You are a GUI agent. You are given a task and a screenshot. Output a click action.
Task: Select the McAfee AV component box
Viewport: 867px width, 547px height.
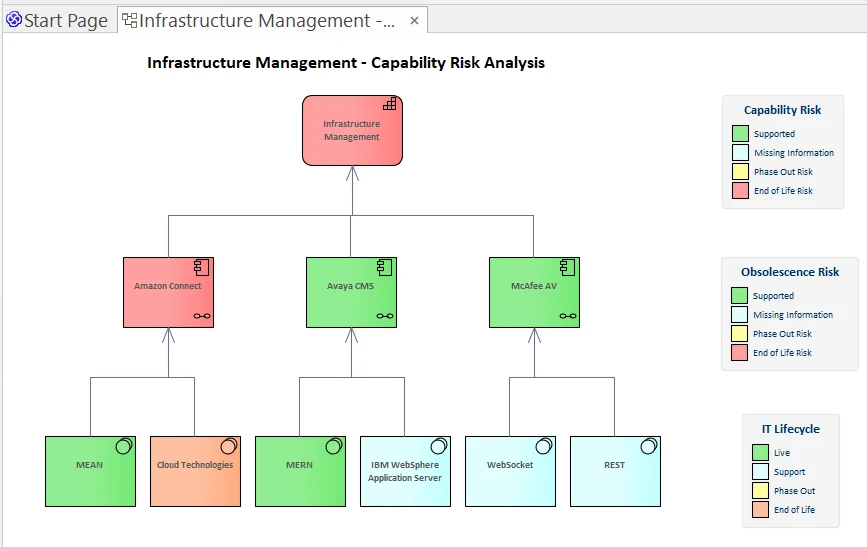(534, 293)
